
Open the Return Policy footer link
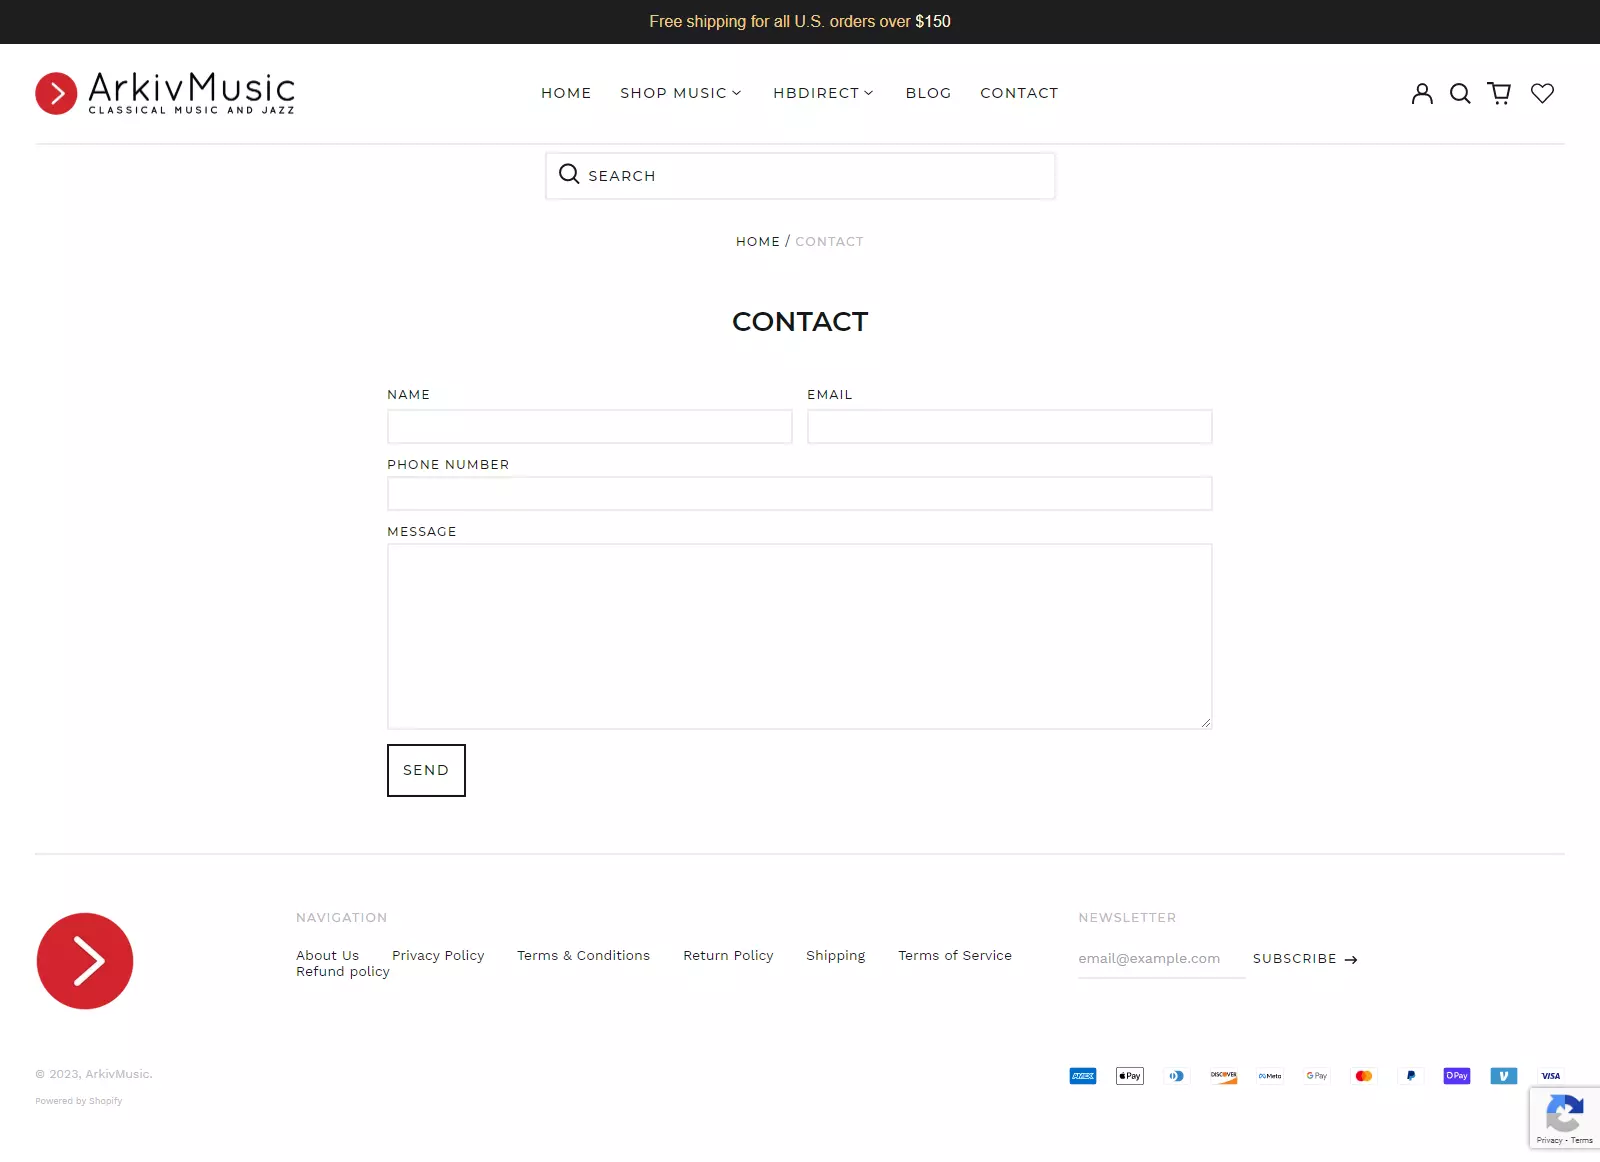tap(728, 955)
